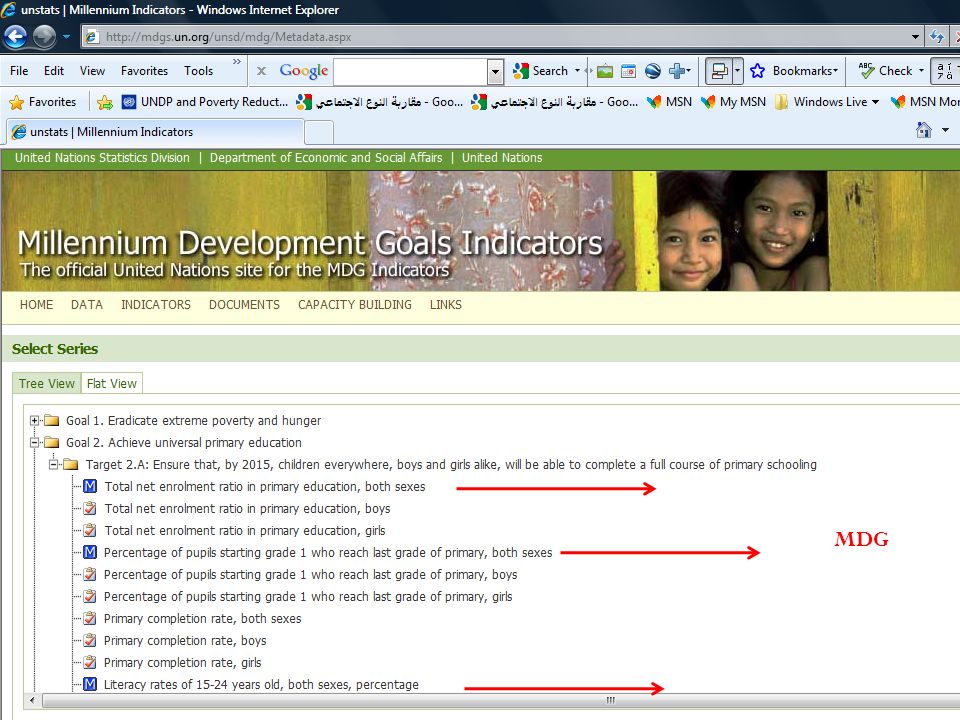The image size is (960, 720).
Task: Click the Translate icon on Google toolbar
Action: tap(945, 71)
